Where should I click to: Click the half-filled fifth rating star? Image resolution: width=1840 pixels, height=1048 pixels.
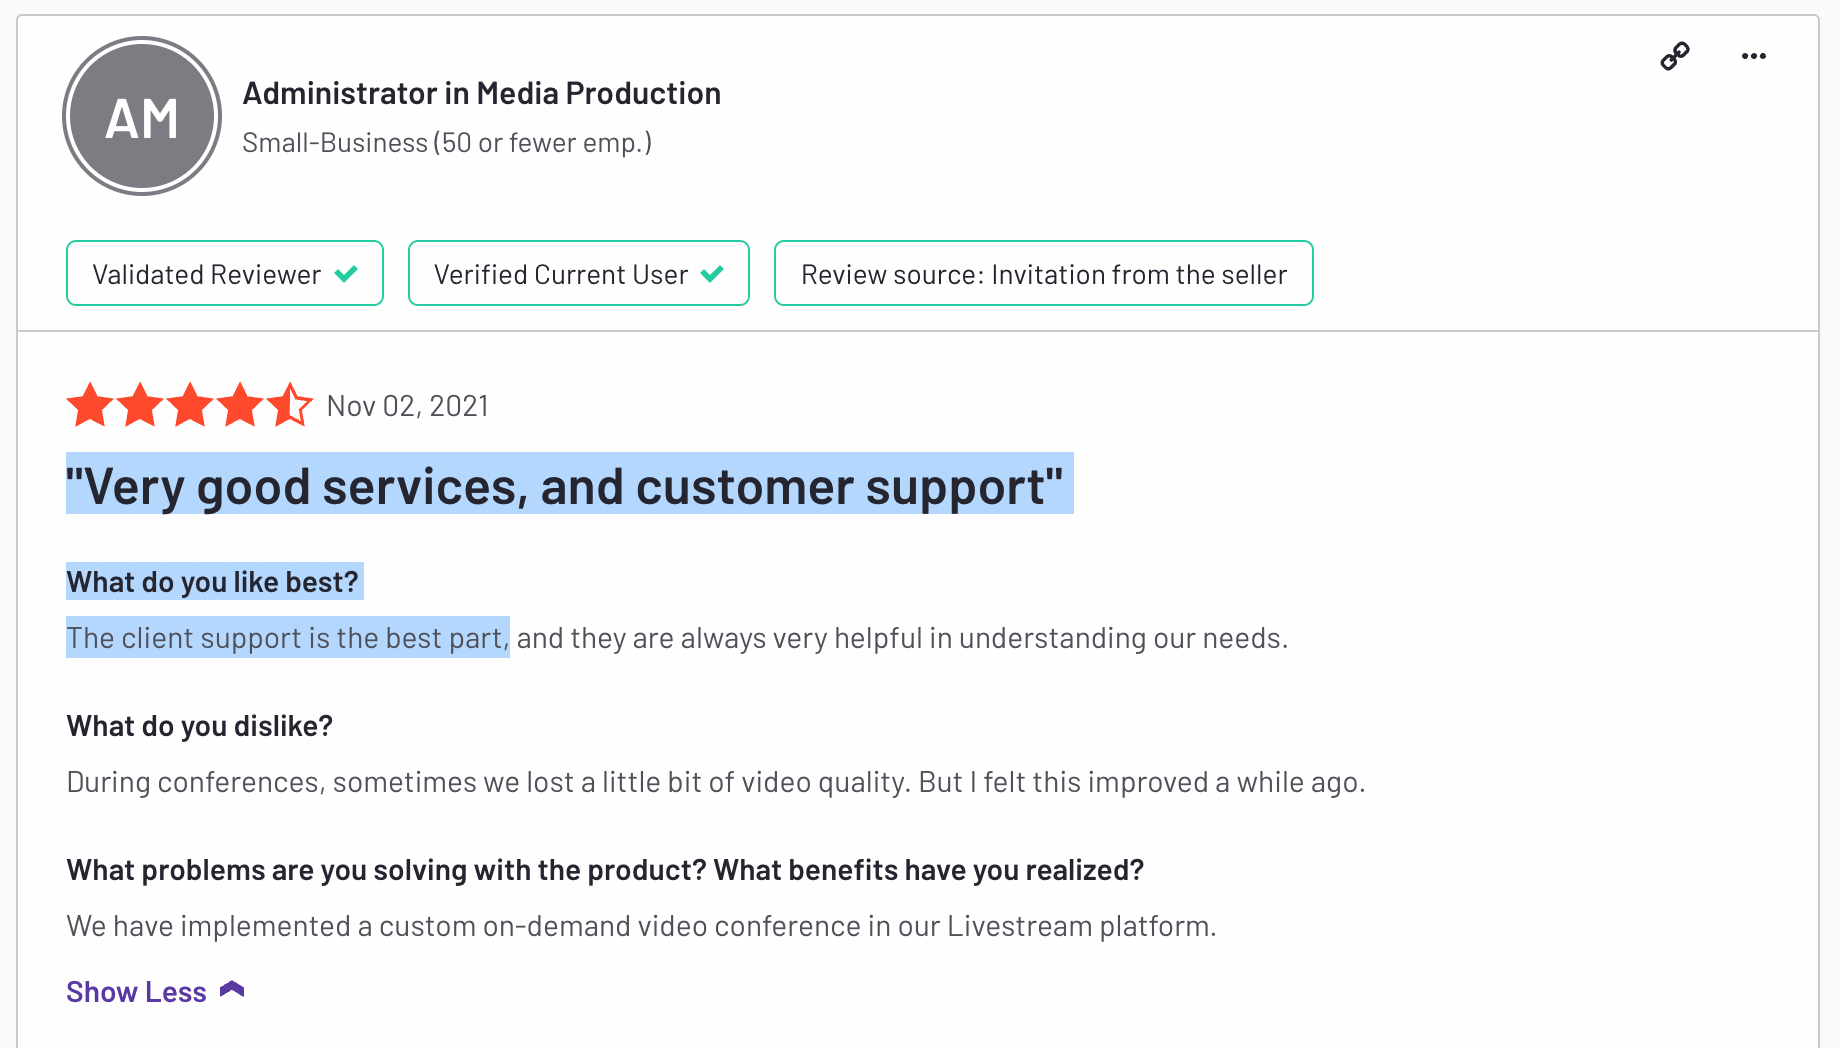(x=290, y=405)
